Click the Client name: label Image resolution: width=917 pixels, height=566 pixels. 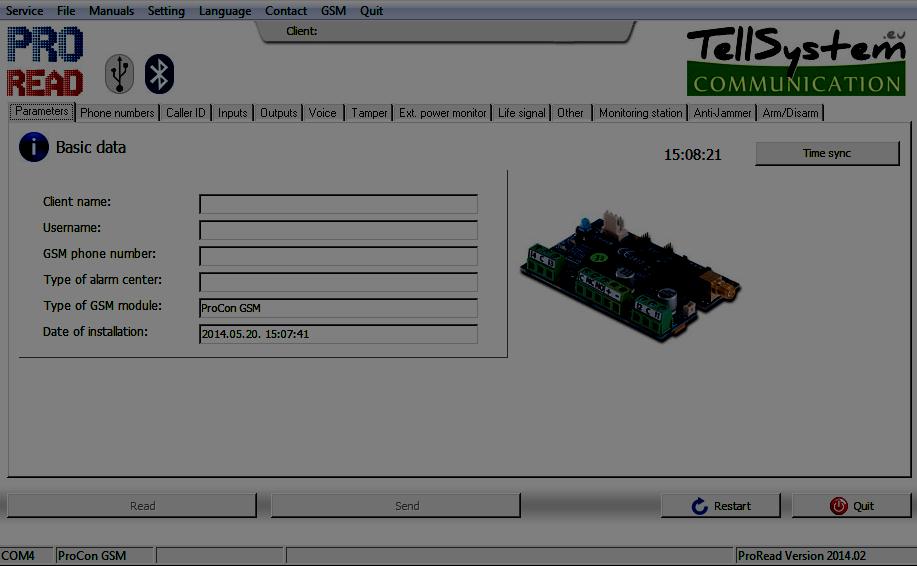(x=77, y=202)
